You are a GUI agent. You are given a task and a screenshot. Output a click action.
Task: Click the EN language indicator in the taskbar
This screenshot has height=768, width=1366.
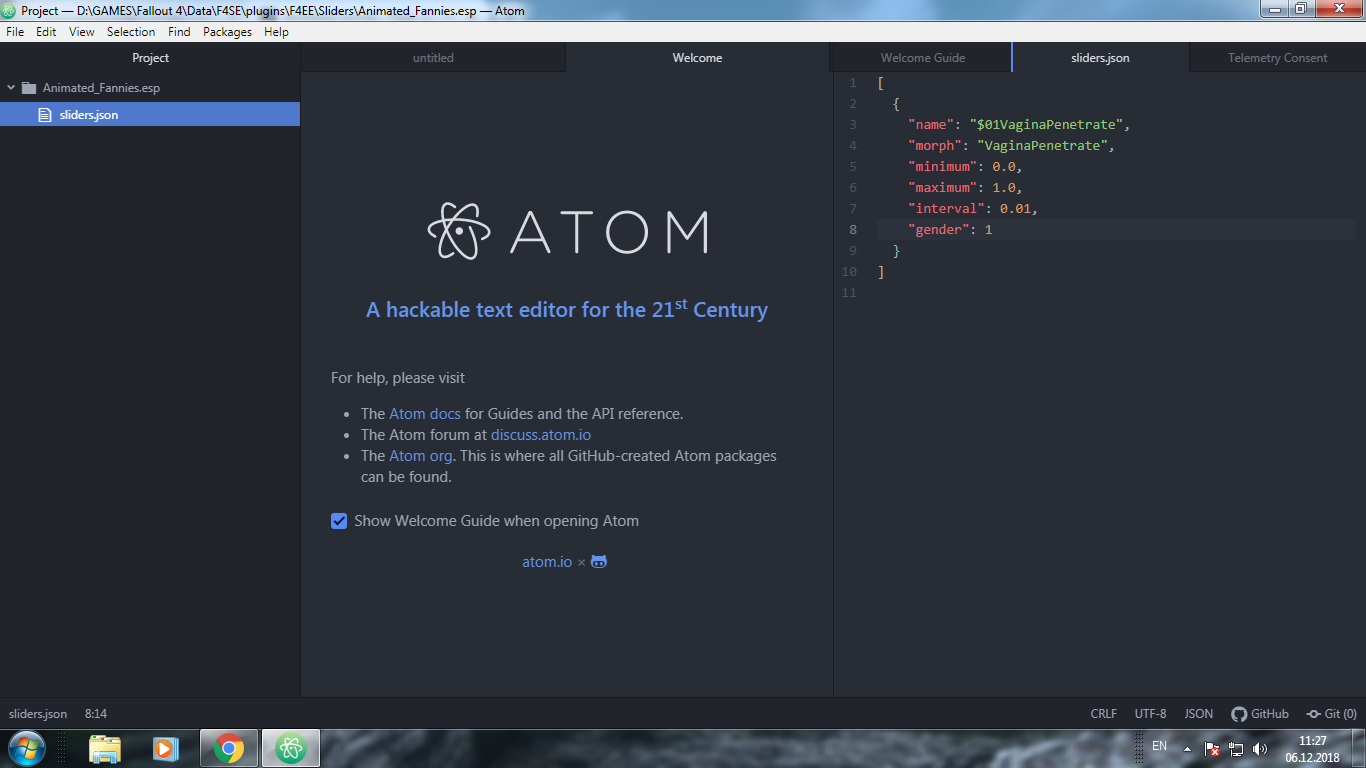[x=1160, y=746]
